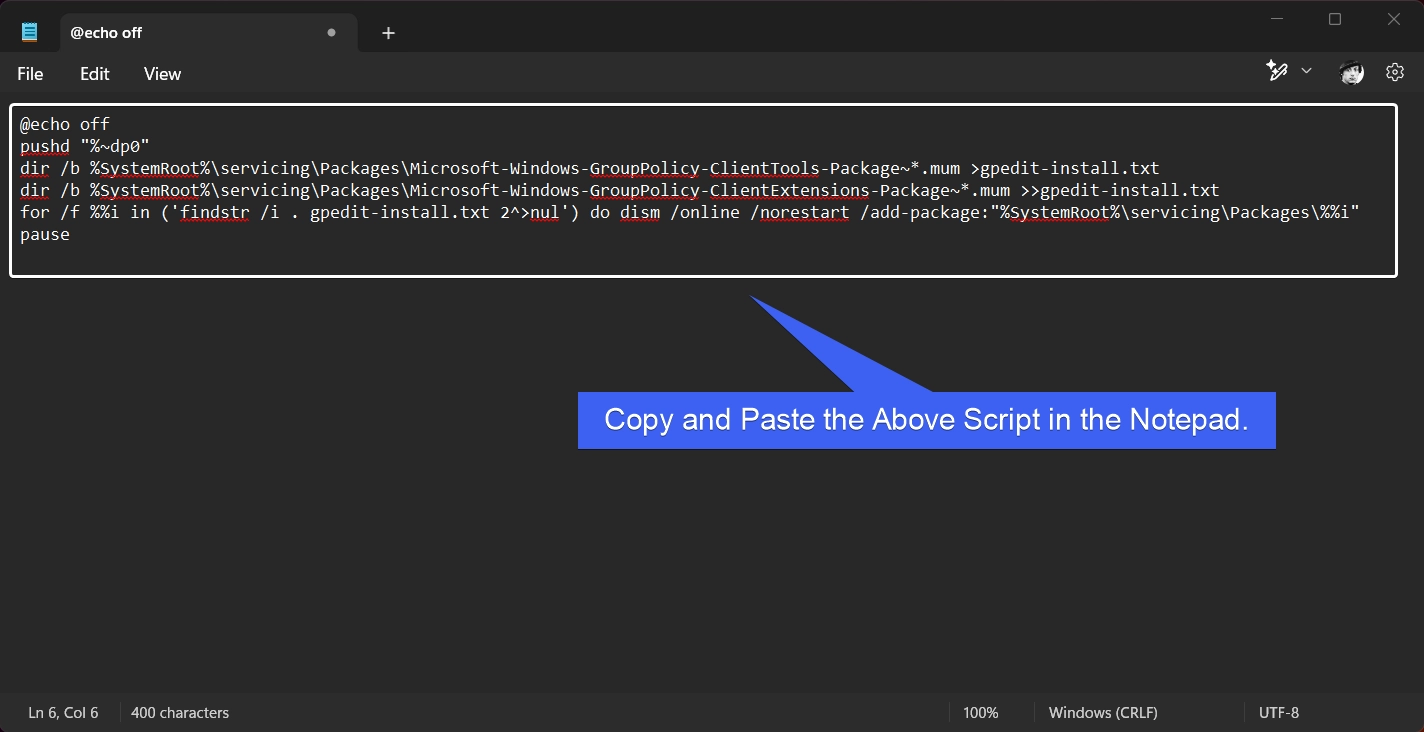Expand the chevron beside the rewrite icon

click(x=1306, y=71)
